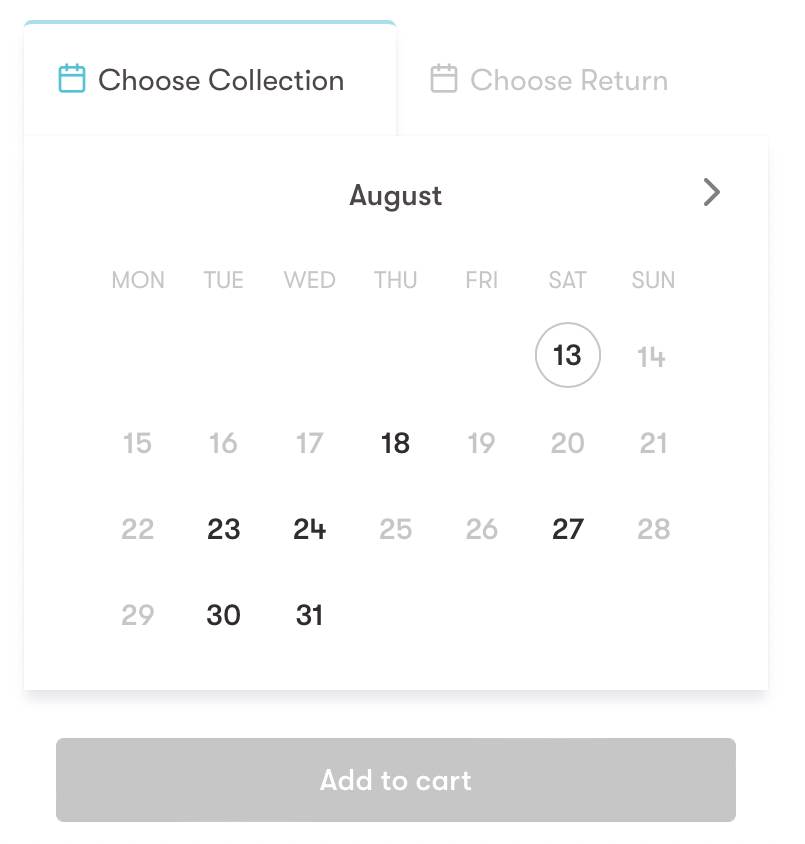Viewport: 805px width, 844px height.
Task: Pick date 30 in the calendar
Action: 223,615
